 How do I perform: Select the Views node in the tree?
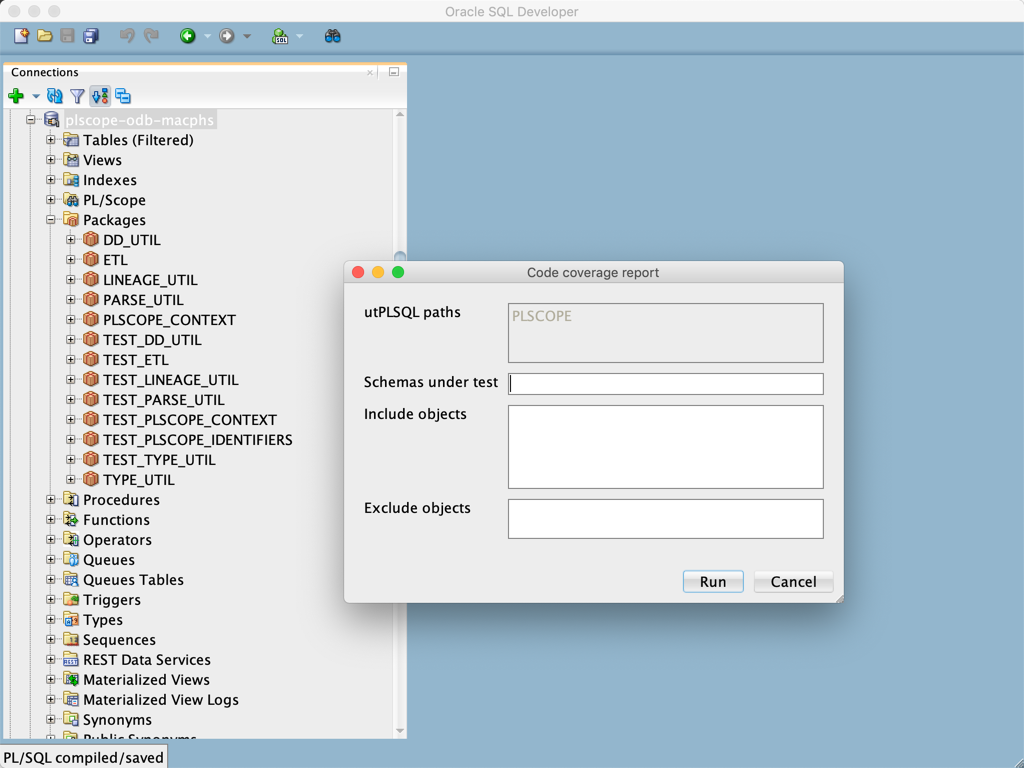pos(104,160)
